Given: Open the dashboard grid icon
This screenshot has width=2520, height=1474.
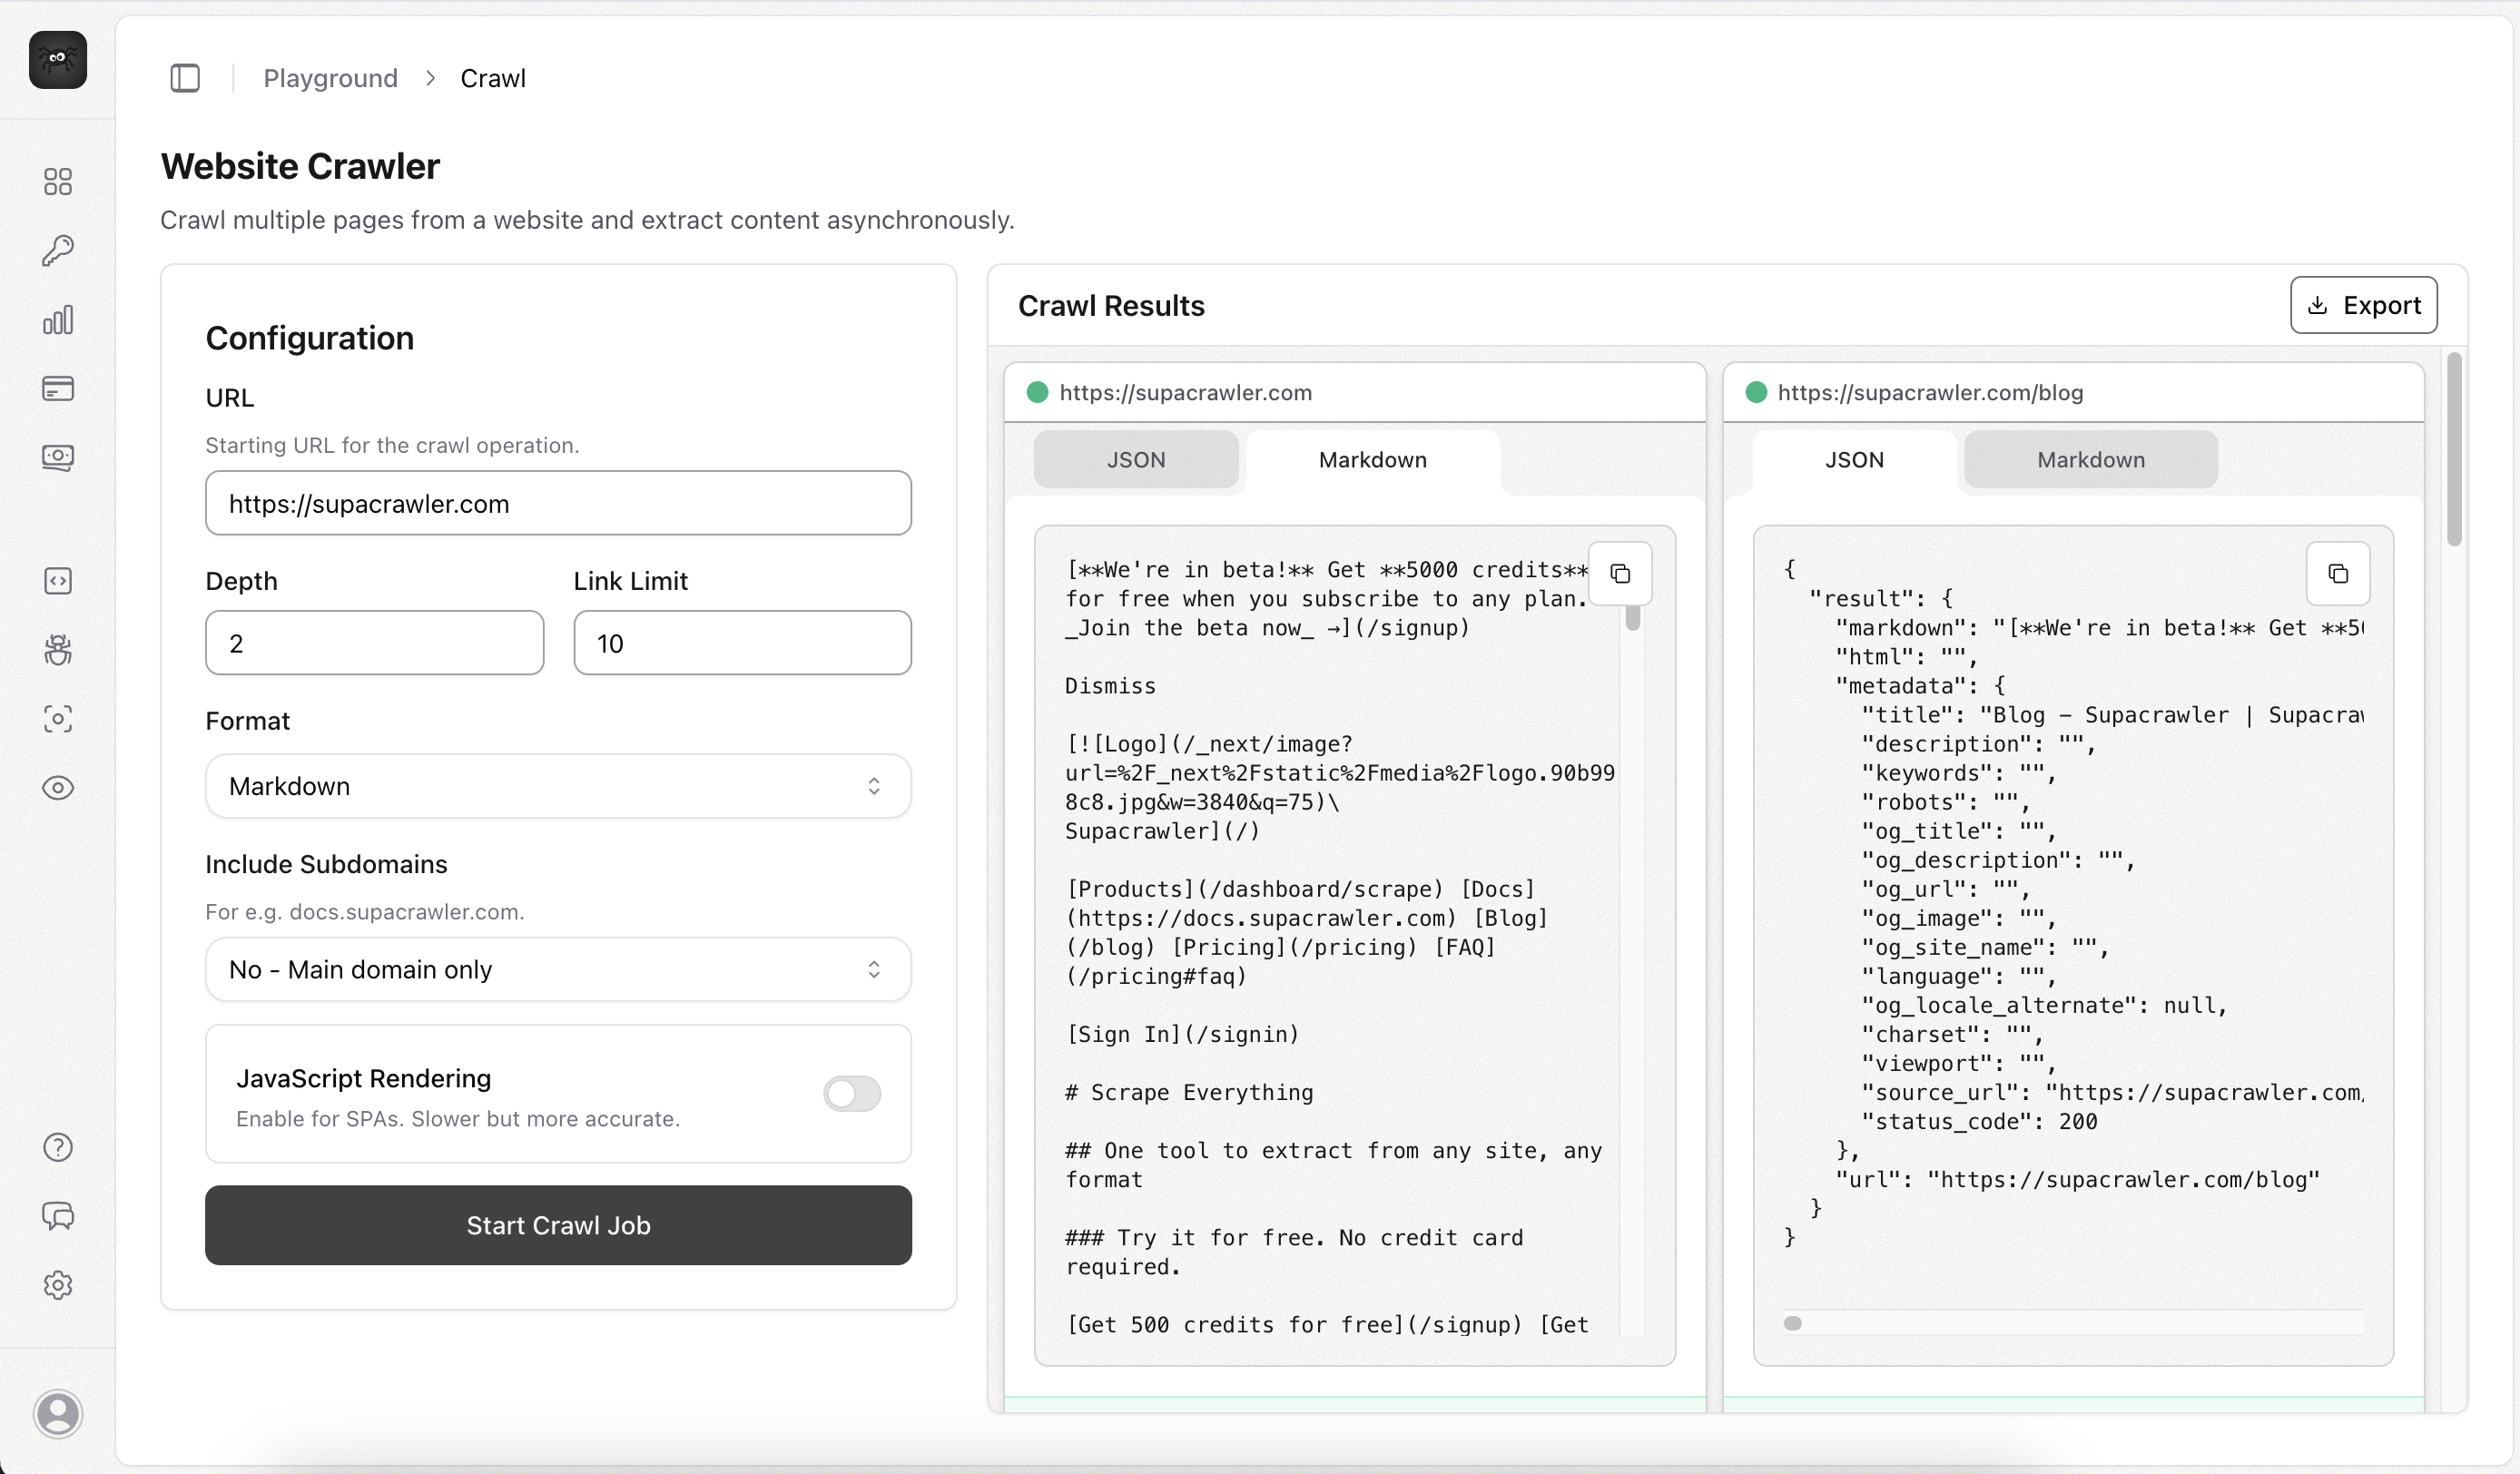Looking at the screenshot, I should pos(58,181).
